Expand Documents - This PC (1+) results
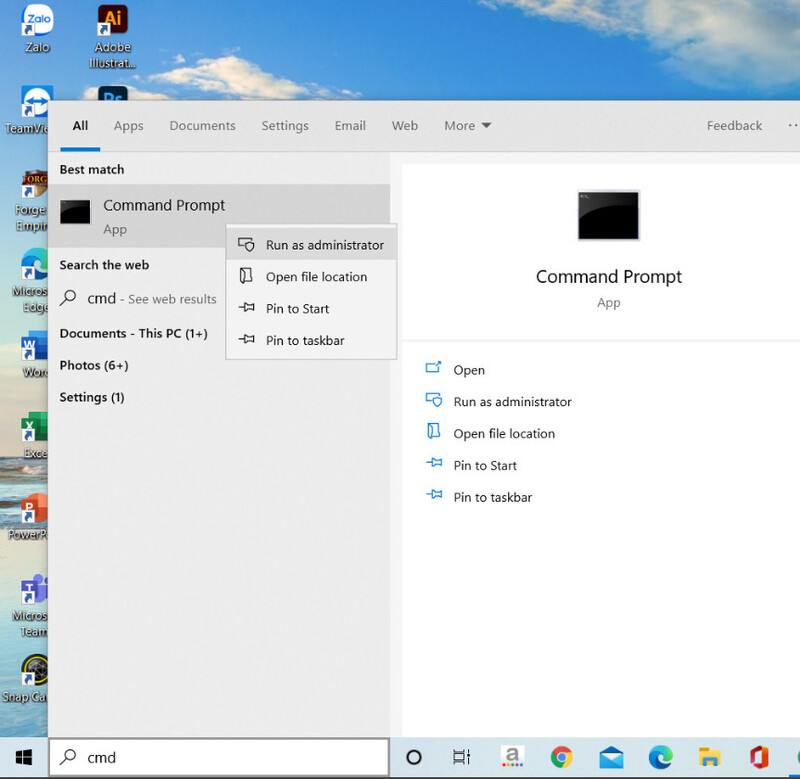This screenshot has height=779, width=800. pos(134,333)
